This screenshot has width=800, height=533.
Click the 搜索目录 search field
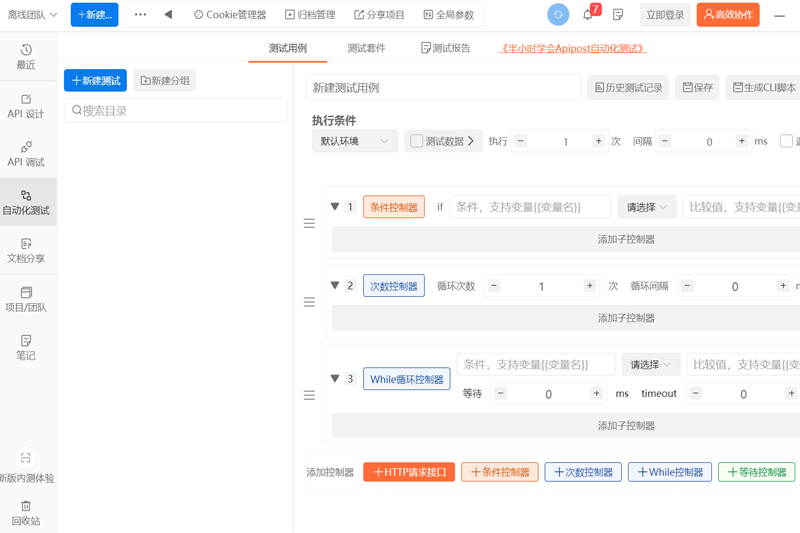[162, 111]
